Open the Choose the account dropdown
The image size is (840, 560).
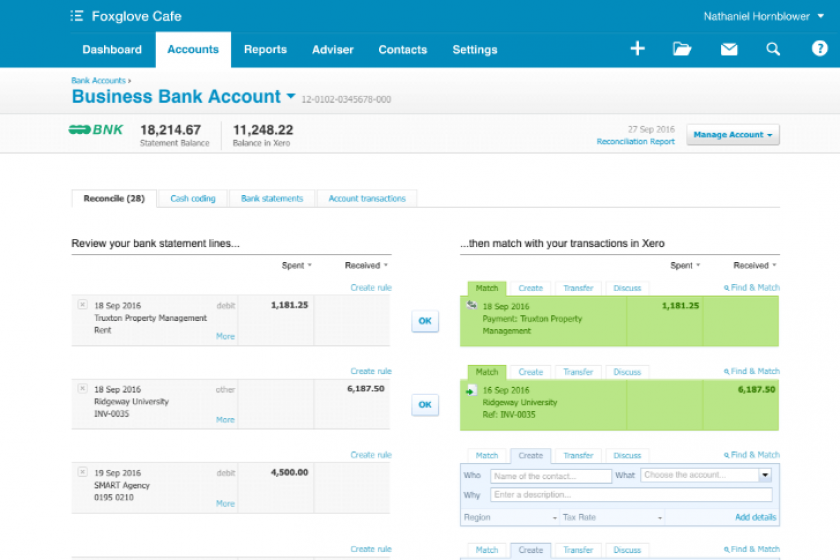coord(765,475)
